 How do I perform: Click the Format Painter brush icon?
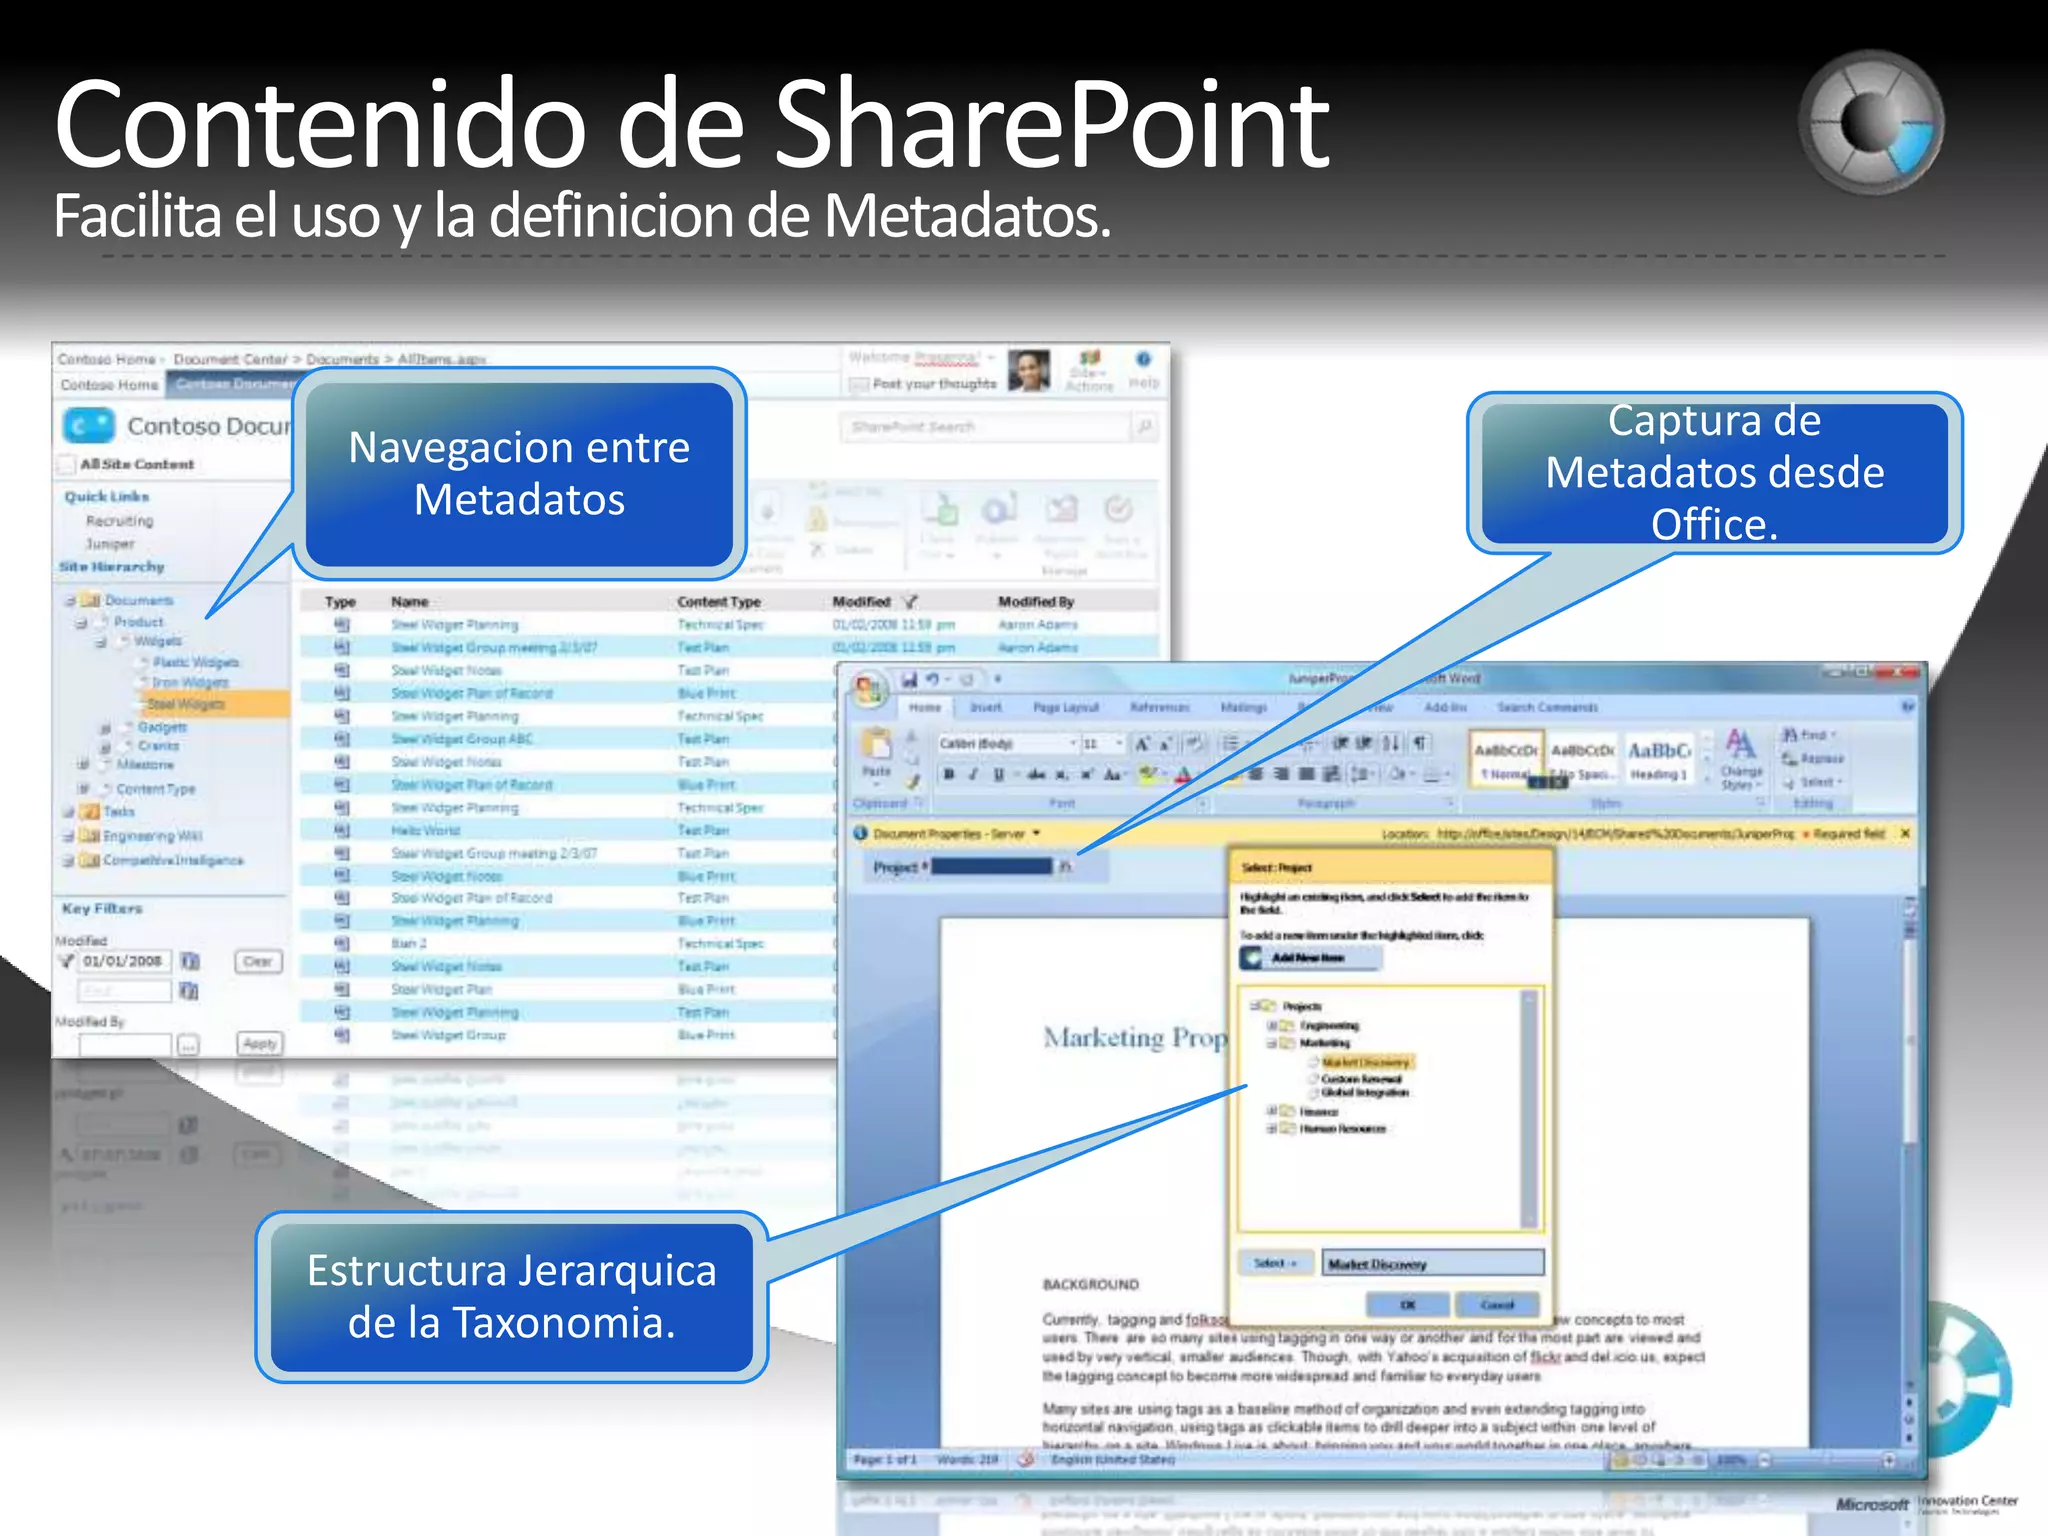coord(913,782)
